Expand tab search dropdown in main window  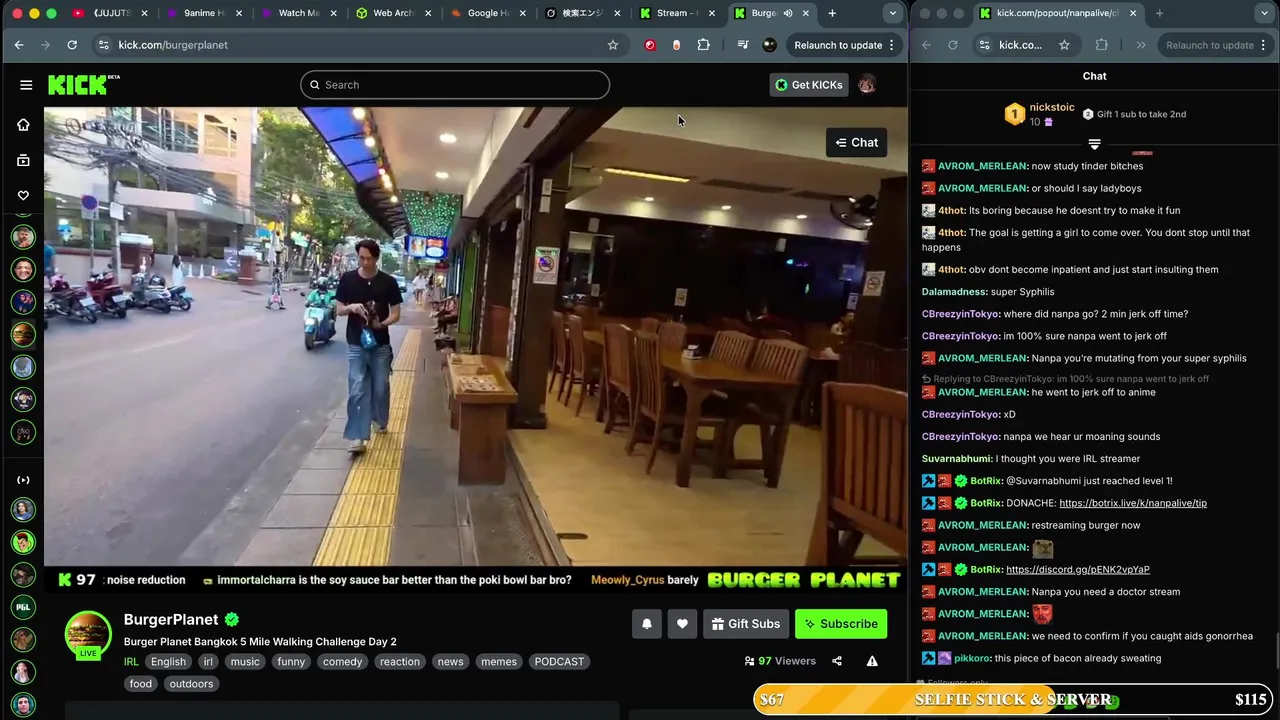[x=892, y=13]
